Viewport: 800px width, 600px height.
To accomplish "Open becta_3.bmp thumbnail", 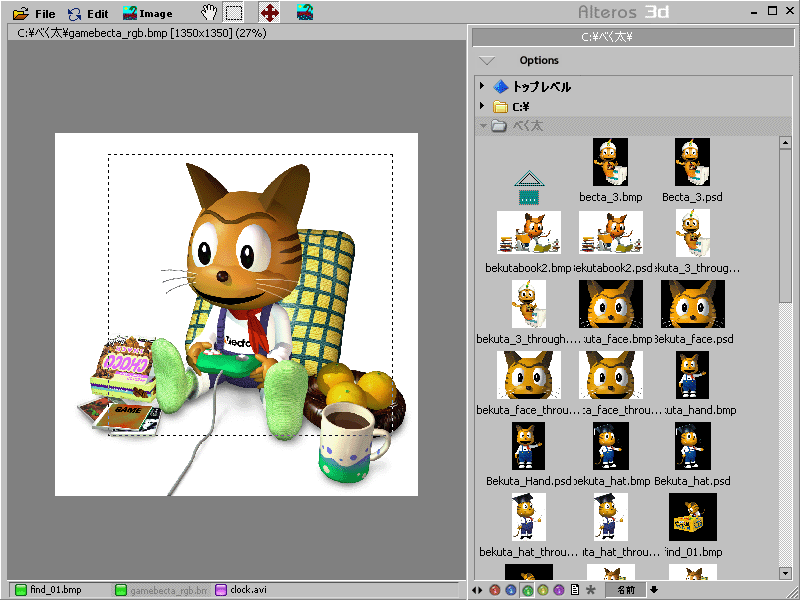I will 610,162.
